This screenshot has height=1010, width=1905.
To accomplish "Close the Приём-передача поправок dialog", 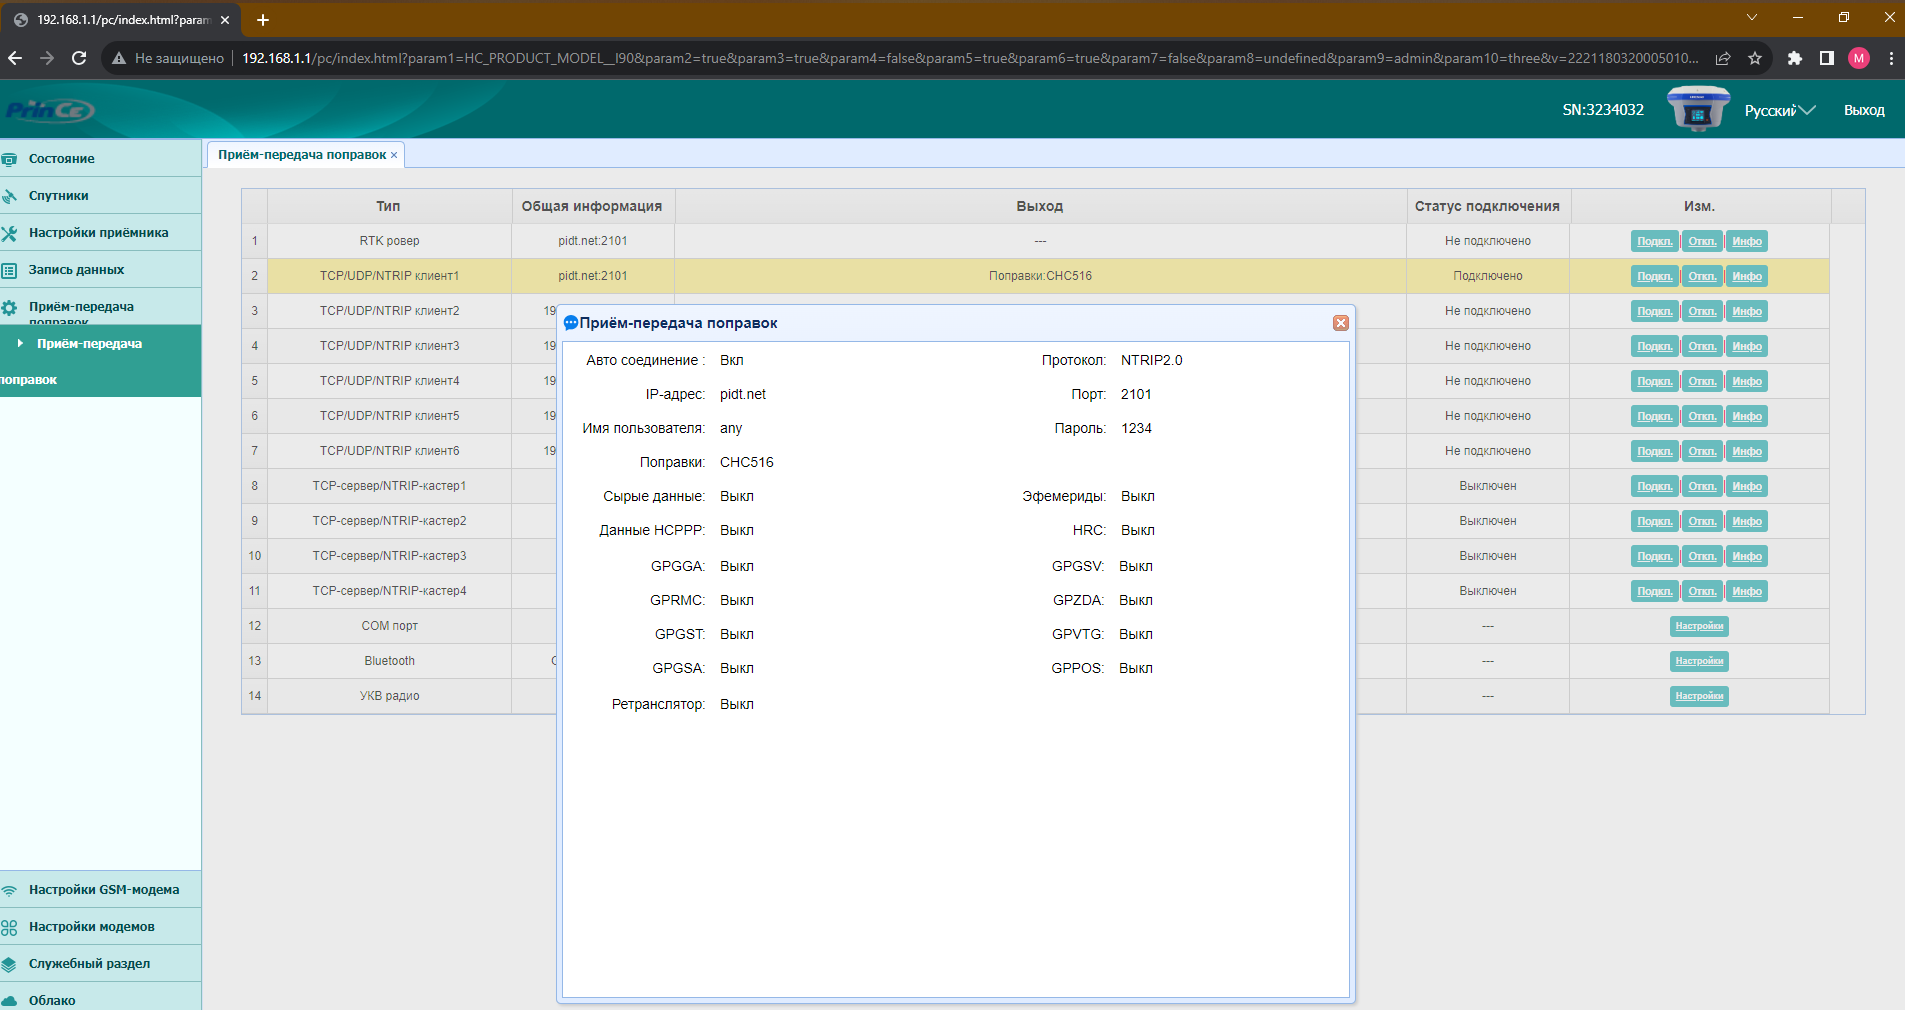I will (1341, 323).
